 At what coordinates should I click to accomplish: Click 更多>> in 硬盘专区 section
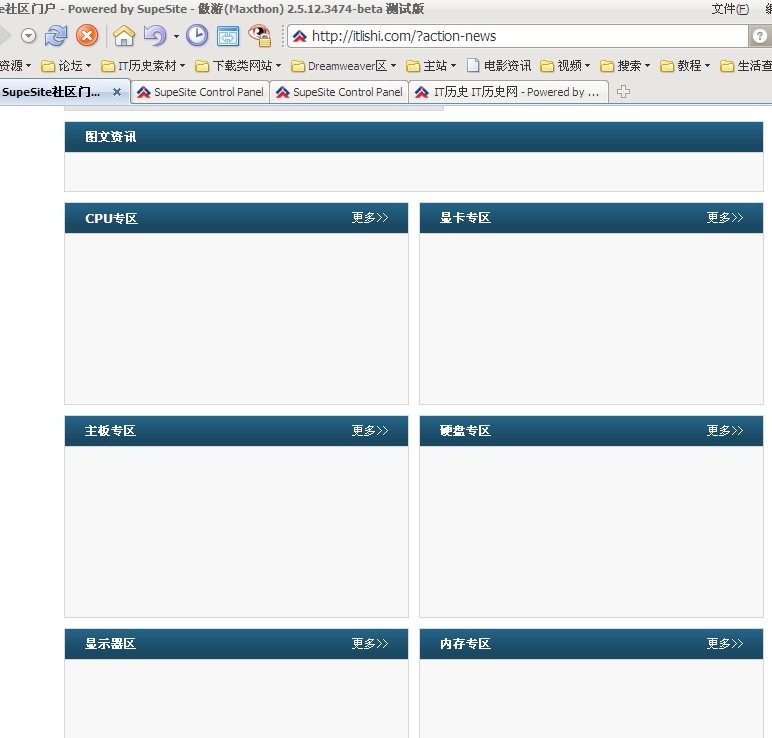[x=725, y=431]
